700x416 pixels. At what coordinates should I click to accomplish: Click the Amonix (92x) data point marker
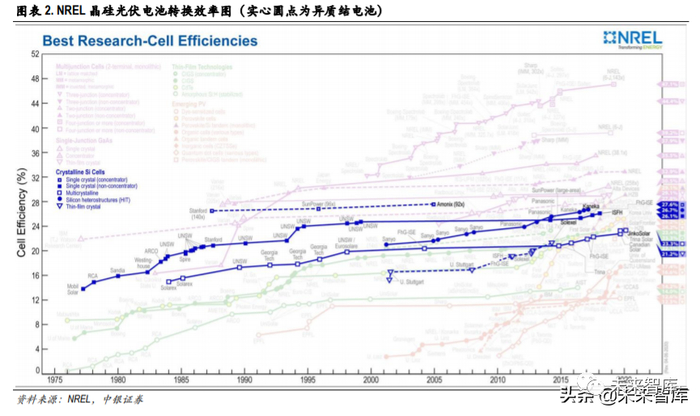click(x=433, y=204)
